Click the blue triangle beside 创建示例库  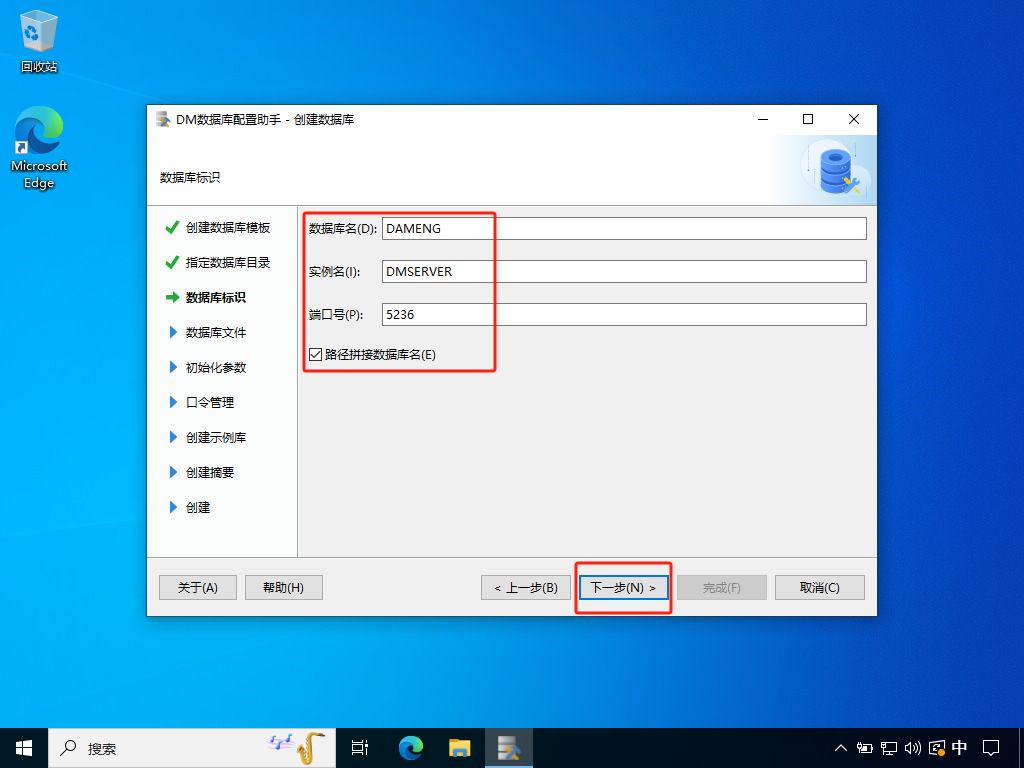[x=173, y=437]
